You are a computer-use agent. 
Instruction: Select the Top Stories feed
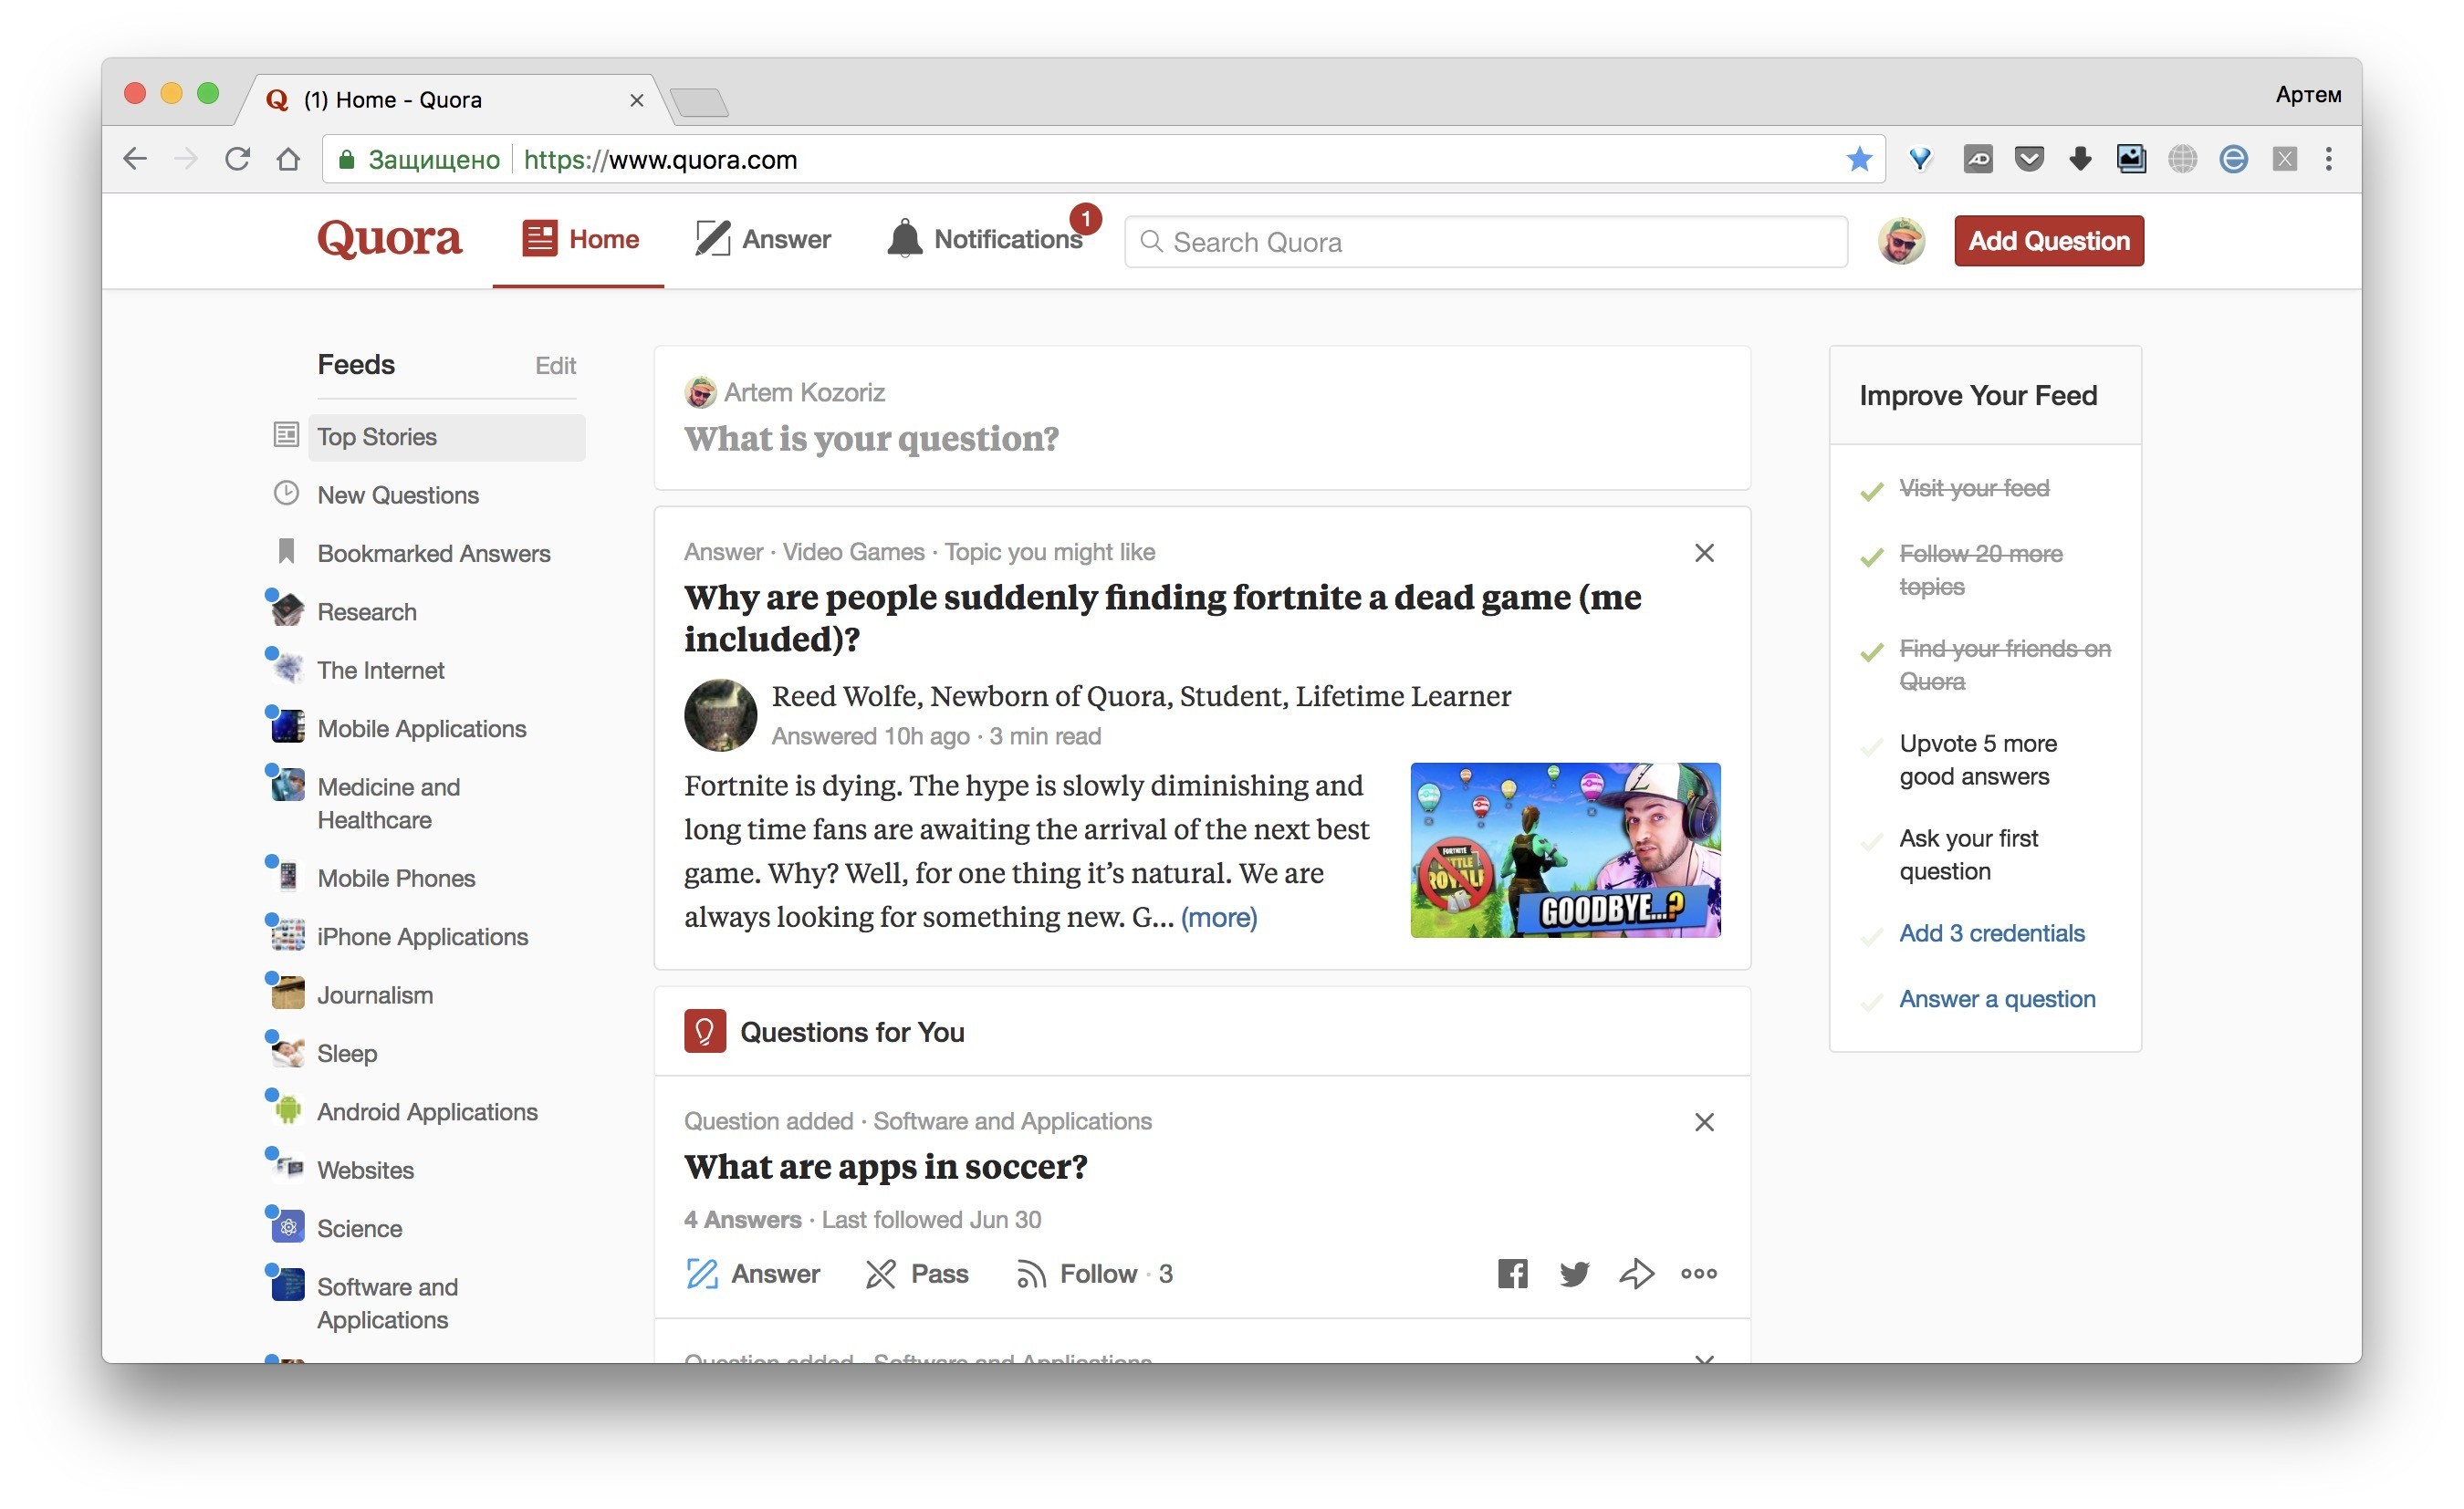446,437
